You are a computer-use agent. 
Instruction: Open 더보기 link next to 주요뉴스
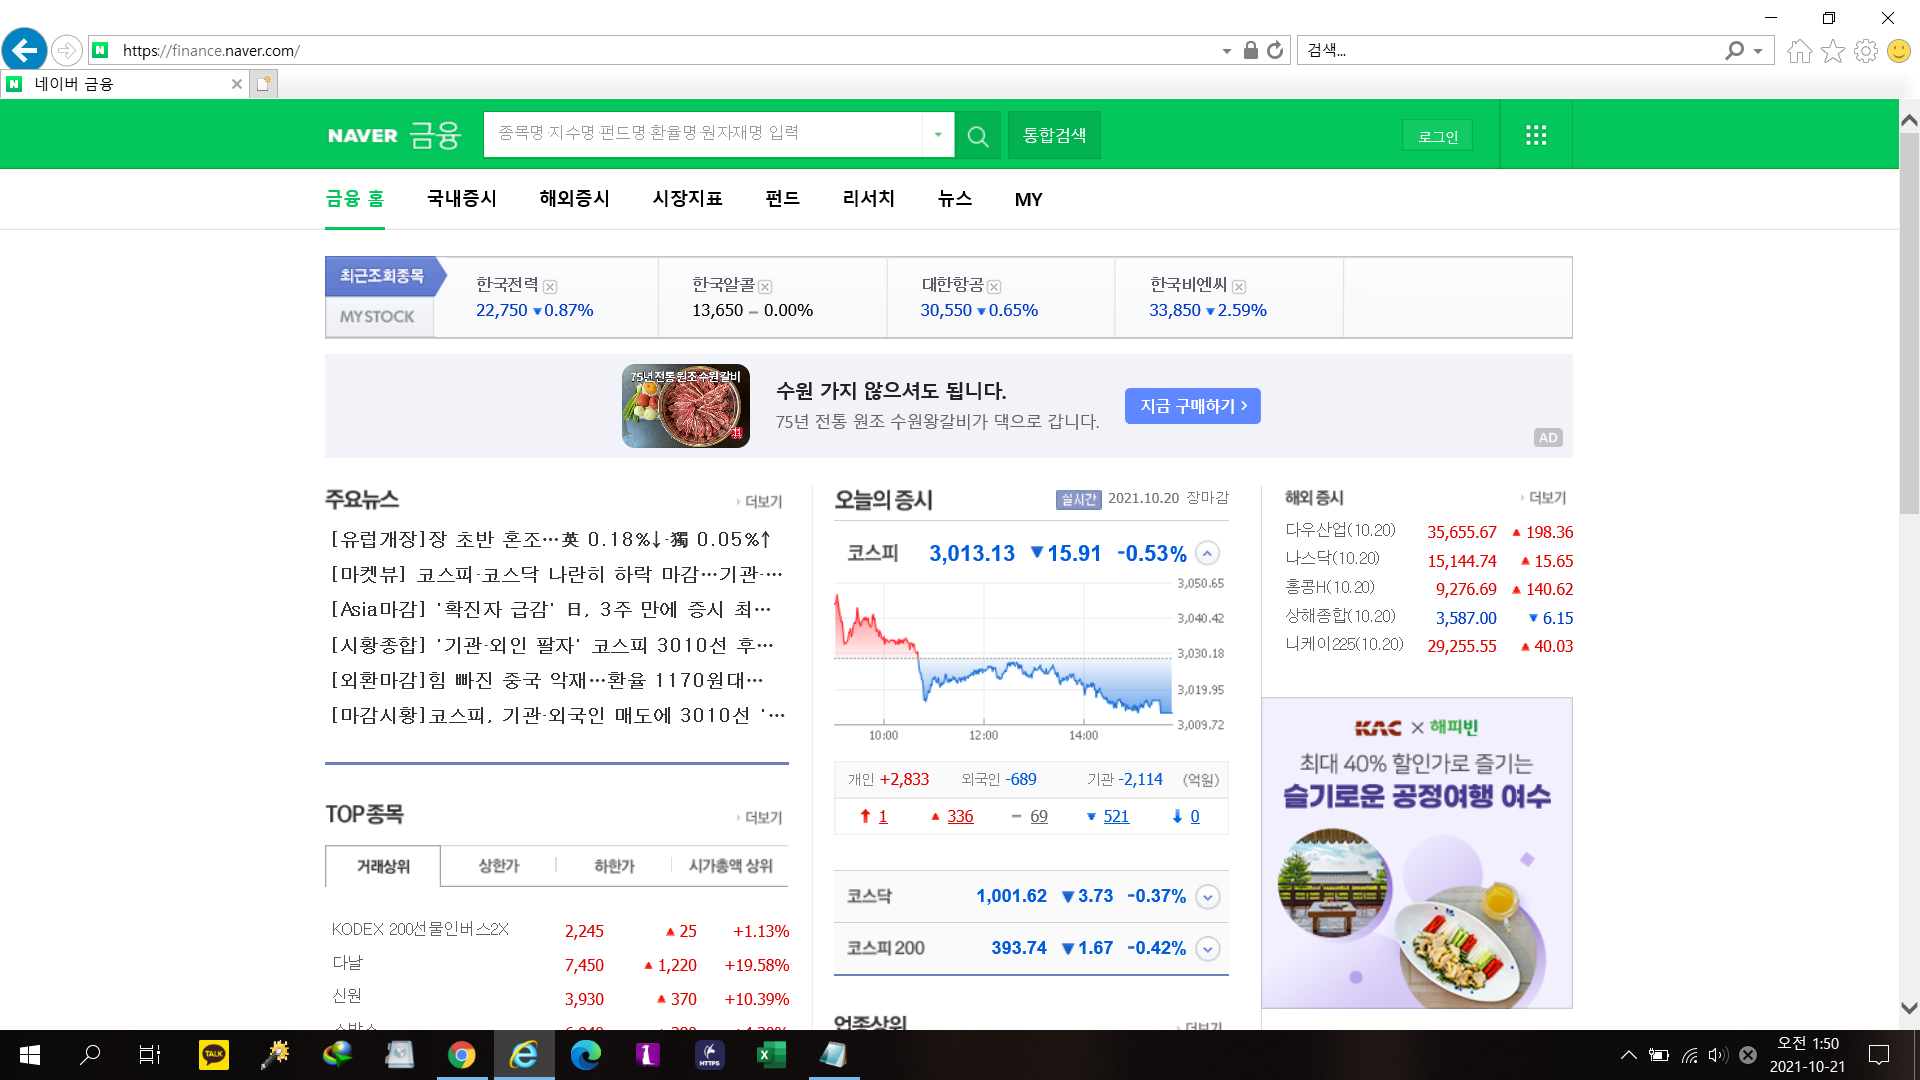click(760, 502)
